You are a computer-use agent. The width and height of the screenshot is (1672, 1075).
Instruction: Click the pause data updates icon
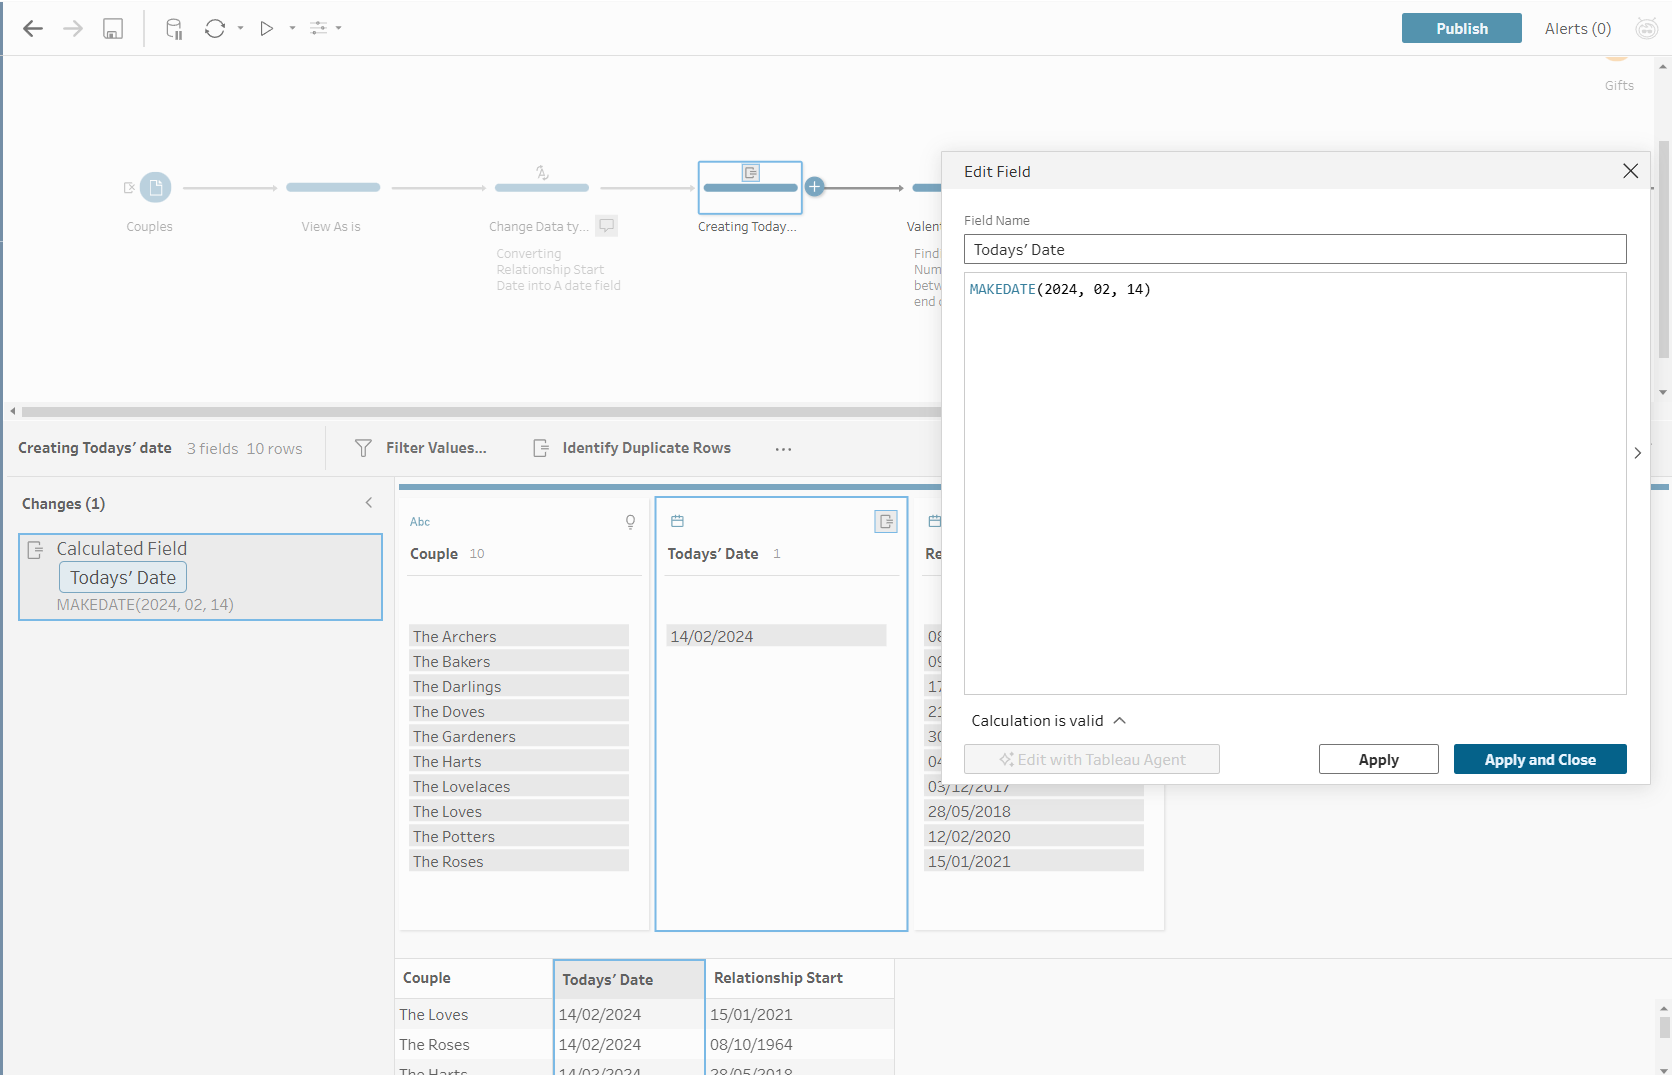(174, 29)
